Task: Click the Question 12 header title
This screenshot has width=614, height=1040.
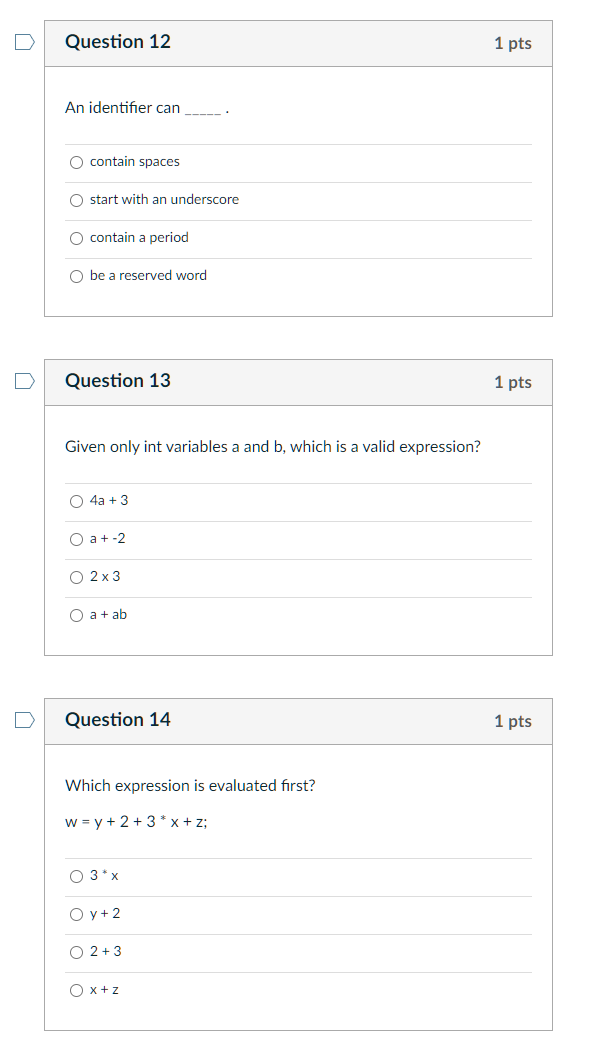Action: 117,42
